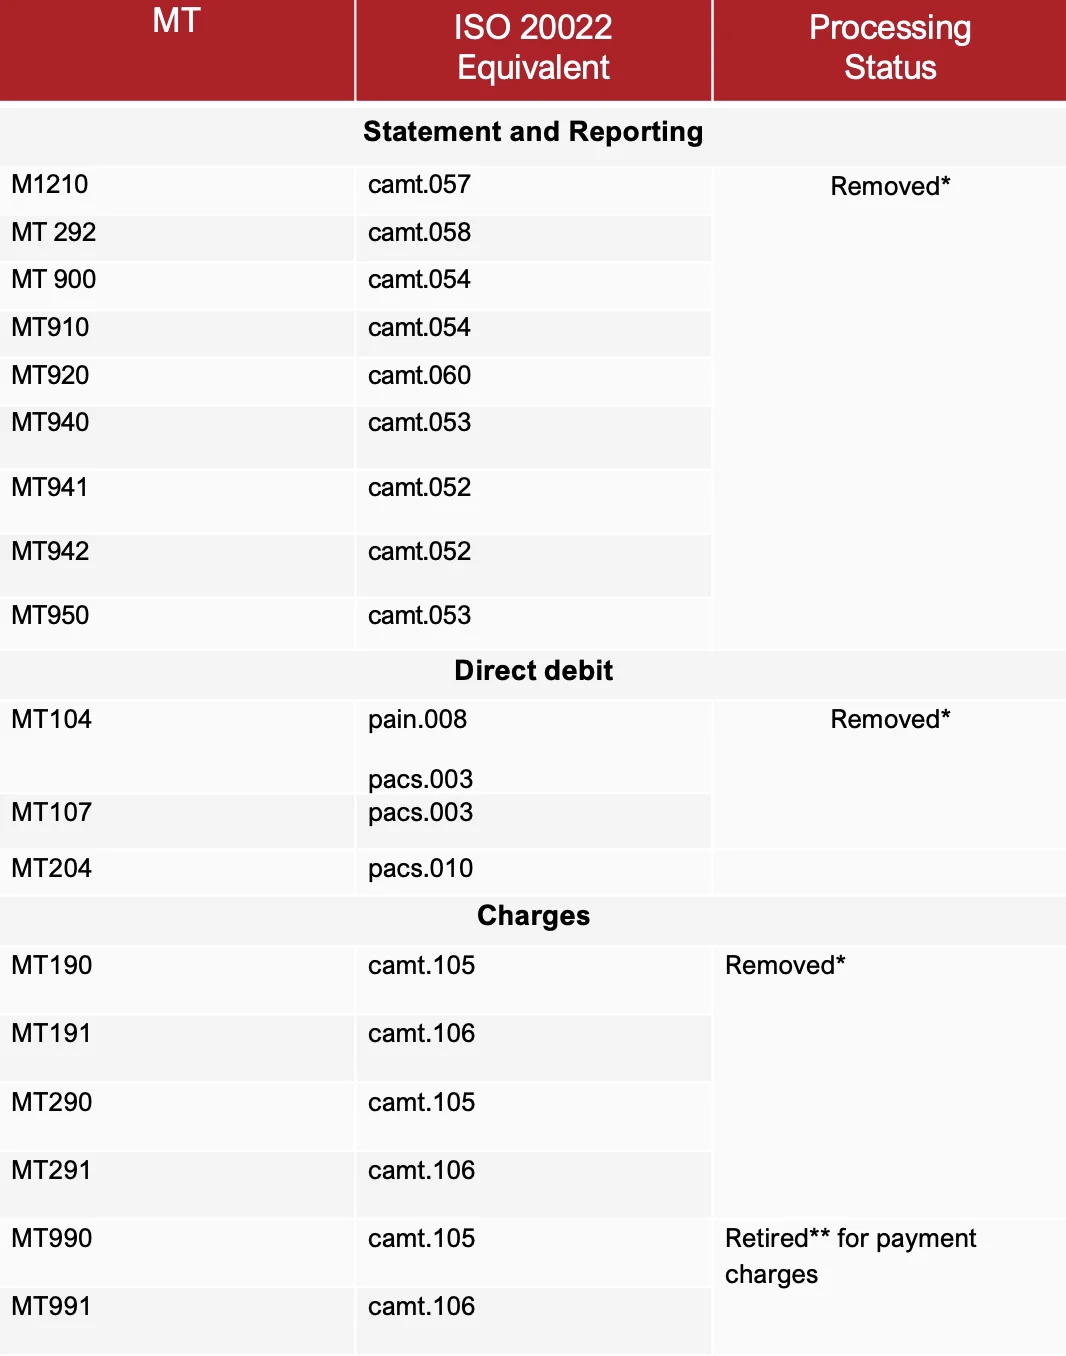Click the M1210 cell

tap(50, 185)
